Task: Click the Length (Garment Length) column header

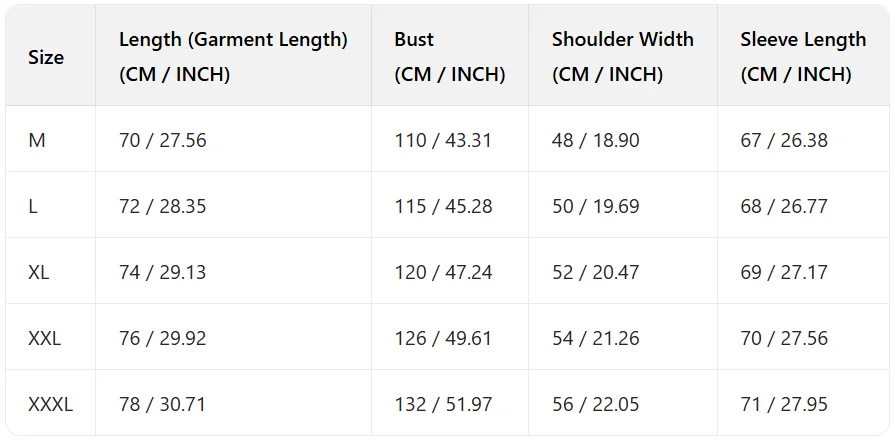Action: [233, 56]
